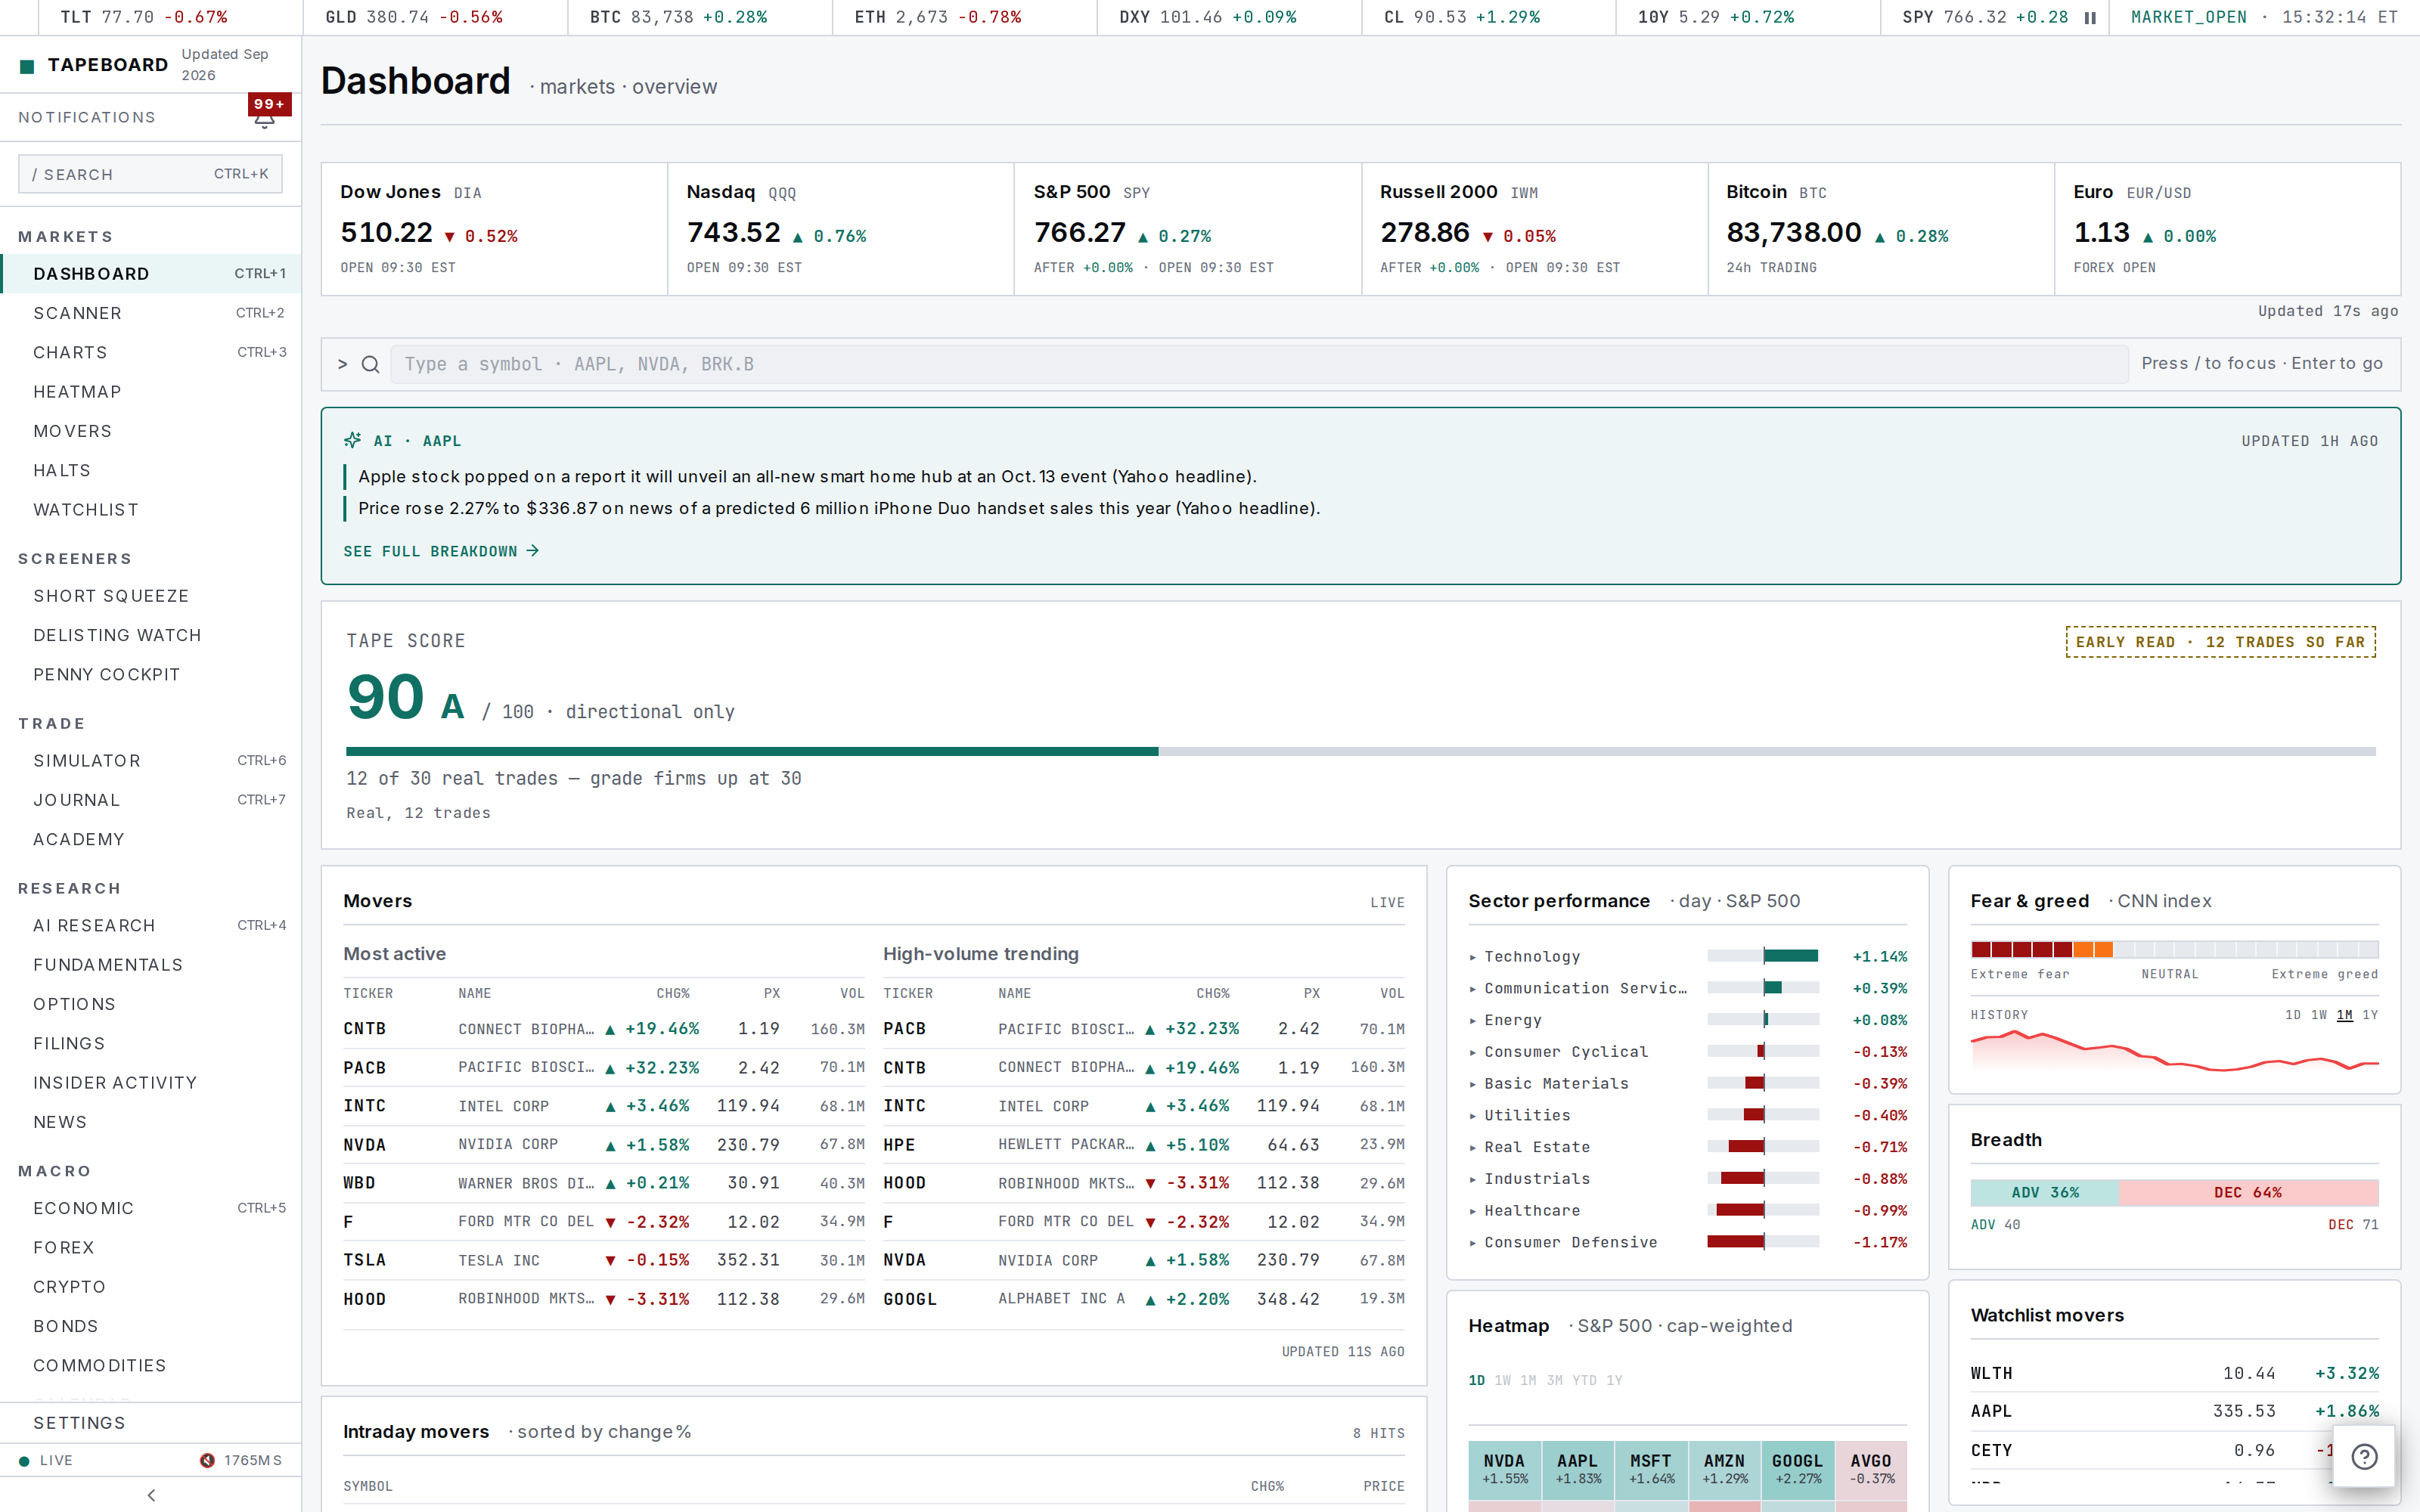Viewport: 2420px width, 1512px height.
Task: Click the green LIVE status dot
Action: click(24, 1461)
